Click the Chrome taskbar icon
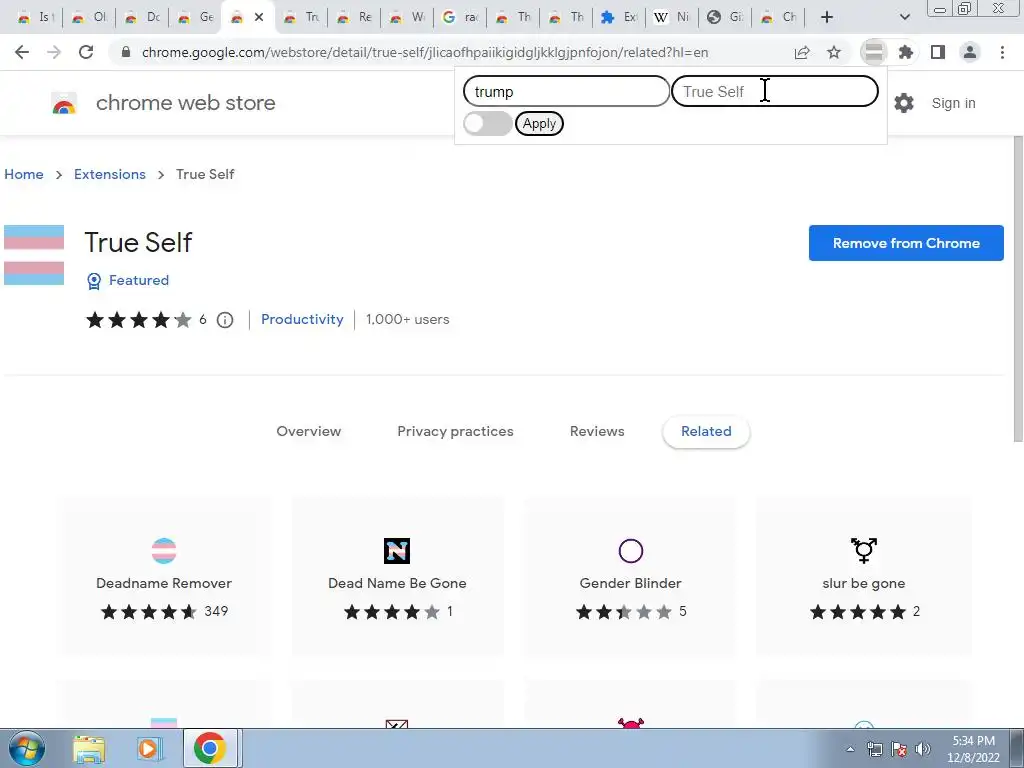1024x768 pixels. [210, 748]
